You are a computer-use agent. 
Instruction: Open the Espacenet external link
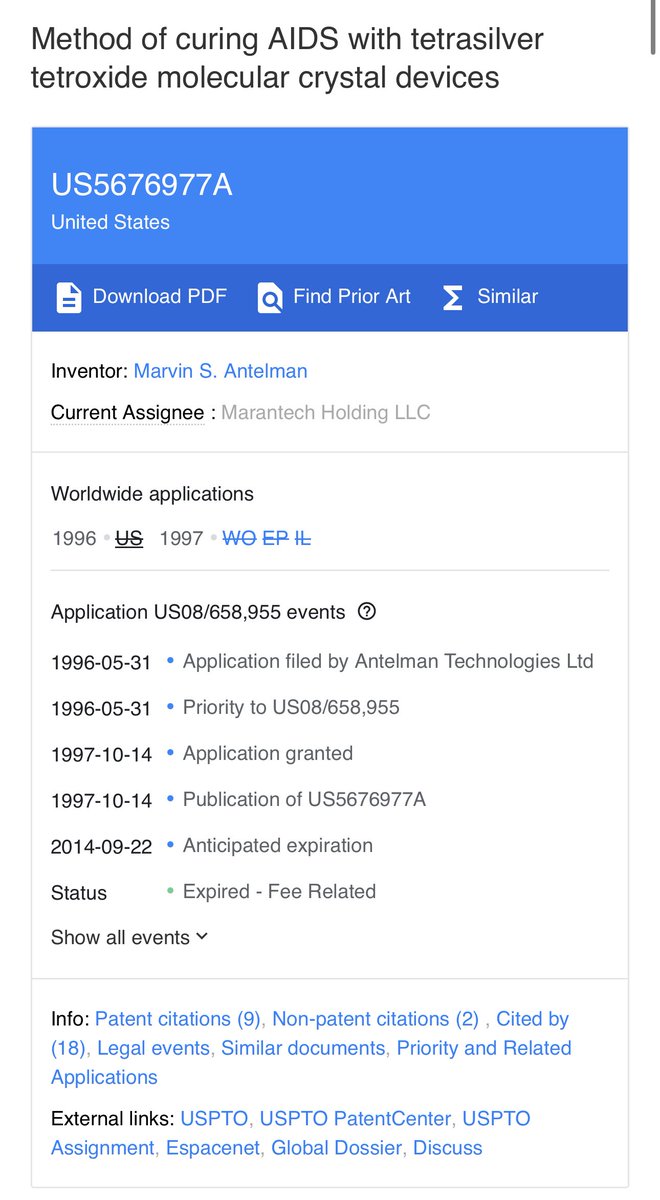point(212,1148)
